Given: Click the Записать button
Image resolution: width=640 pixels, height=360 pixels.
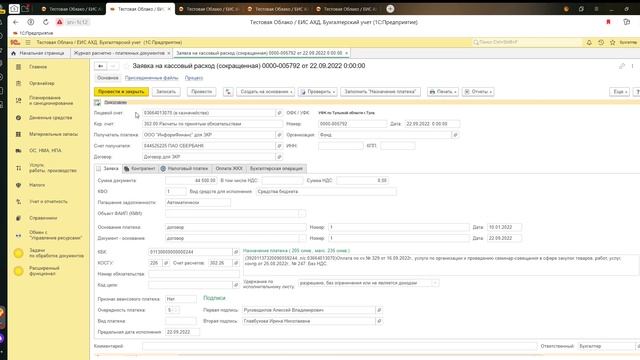Looking at the screenshot, I should (166, 92).
